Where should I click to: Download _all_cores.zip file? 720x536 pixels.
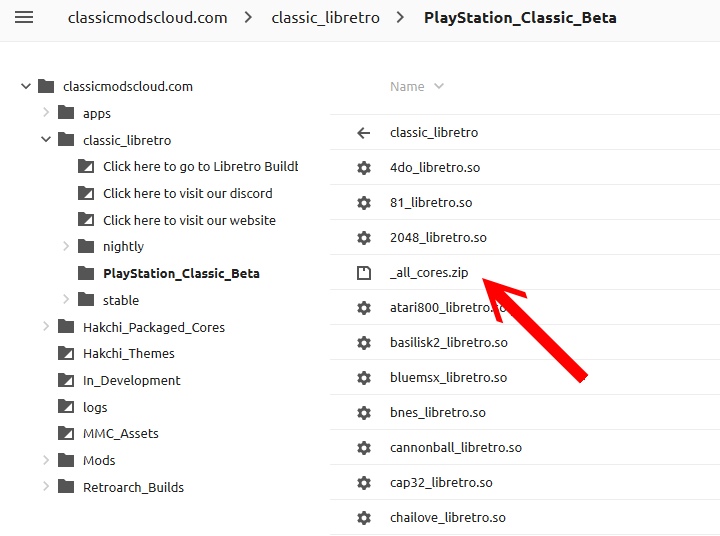428,273
